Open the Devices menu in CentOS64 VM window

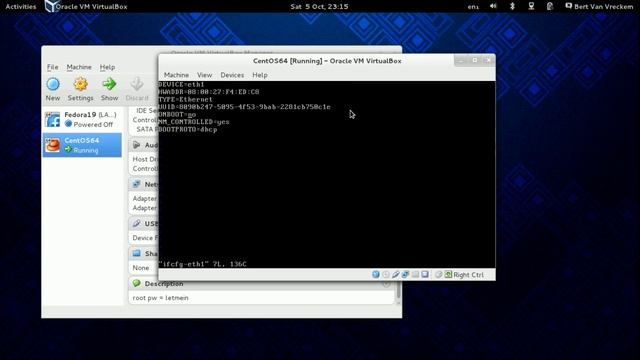[x=232, y=75]
